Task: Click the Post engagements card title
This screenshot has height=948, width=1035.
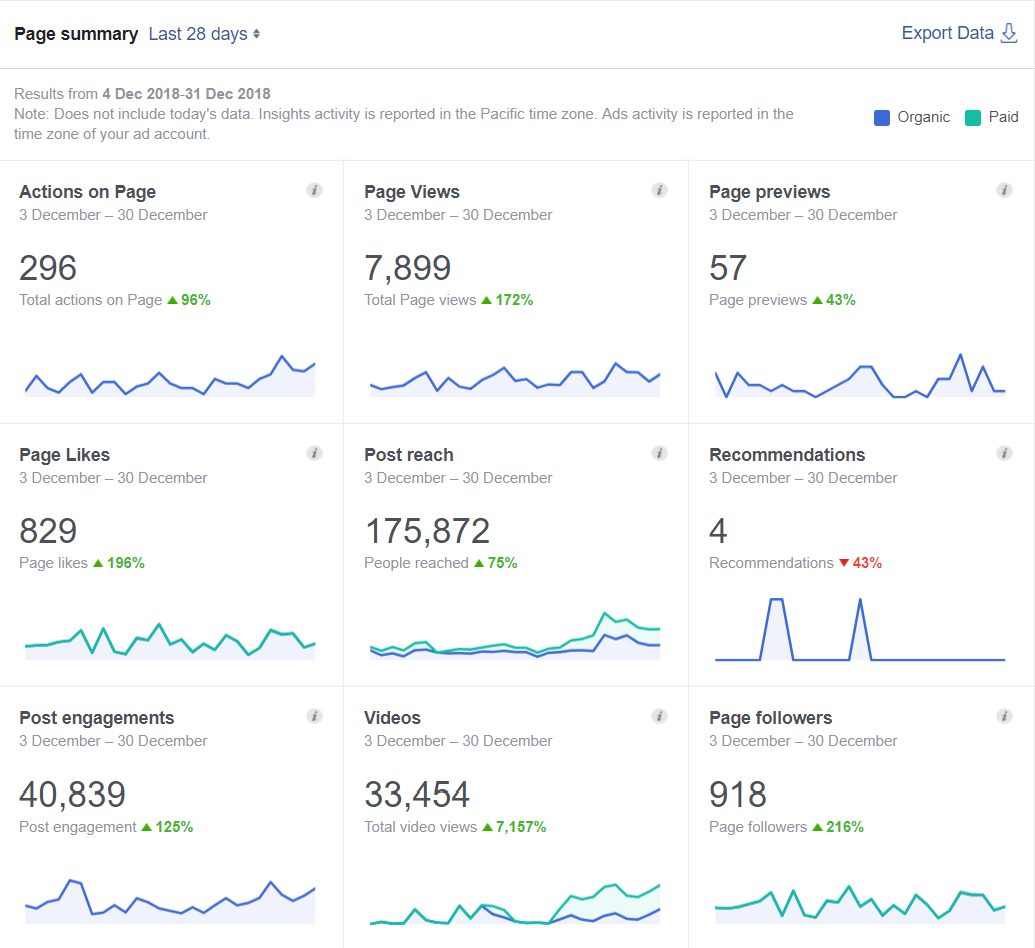Action: [x=97, y=718]
